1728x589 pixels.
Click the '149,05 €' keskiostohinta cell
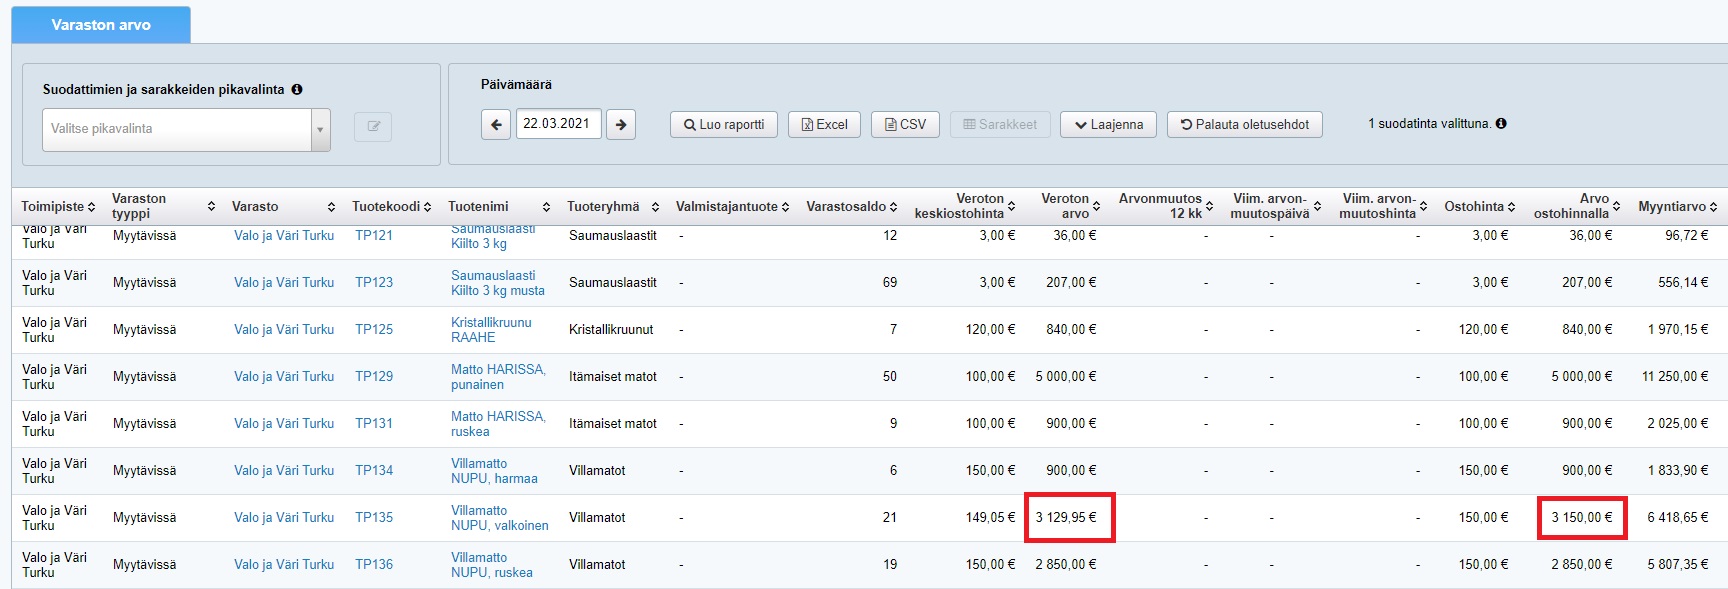(x=990, y=518)
